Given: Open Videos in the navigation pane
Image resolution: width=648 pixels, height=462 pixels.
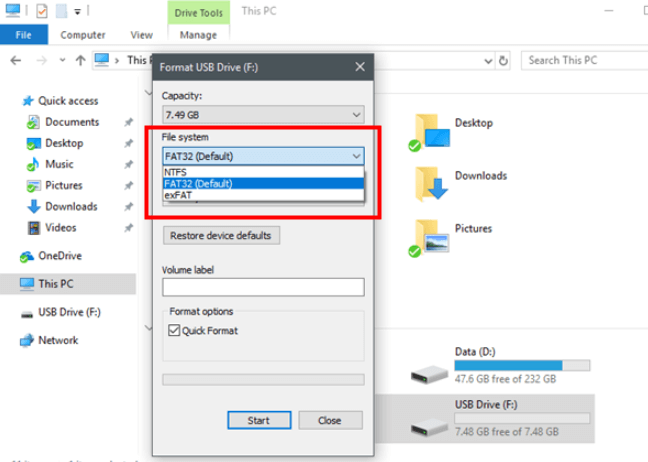Looking at the screenshot, I should pyautogui.click(x=60, y=227).
